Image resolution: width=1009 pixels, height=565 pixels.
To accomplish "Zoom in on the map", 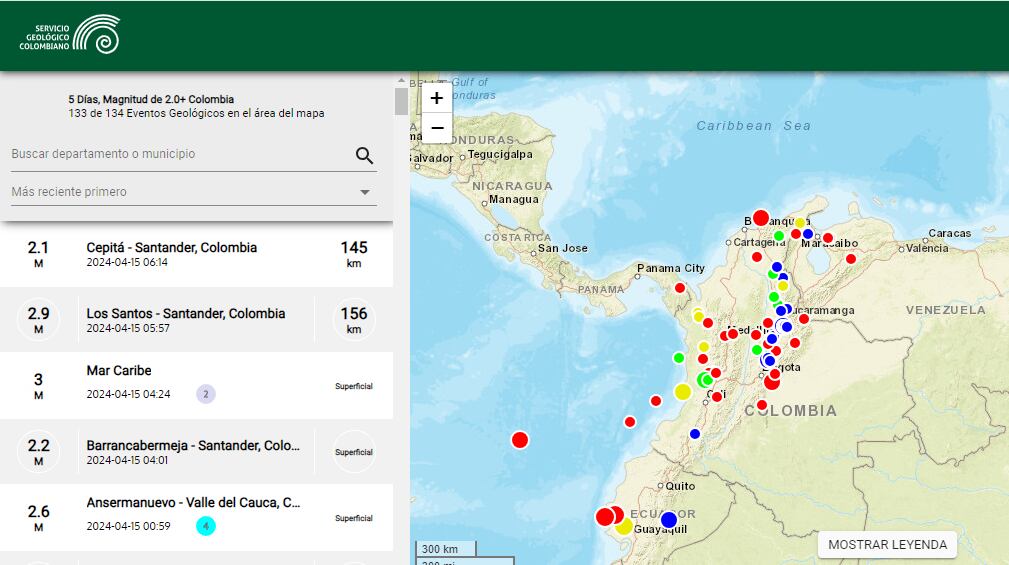I will pos(437,98).
